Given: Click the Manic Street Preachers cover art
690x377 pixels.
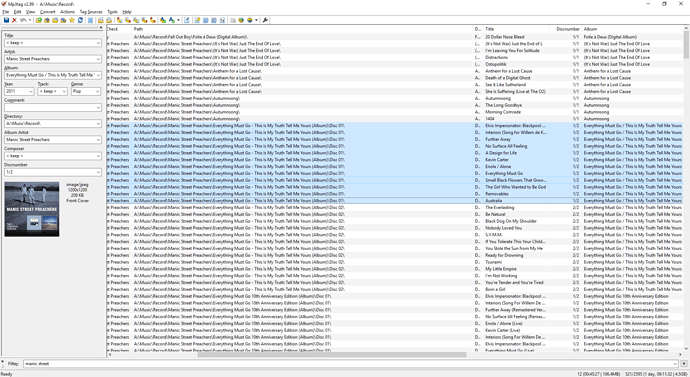Looking at the screenshot, I should click(x=32, y=209).
